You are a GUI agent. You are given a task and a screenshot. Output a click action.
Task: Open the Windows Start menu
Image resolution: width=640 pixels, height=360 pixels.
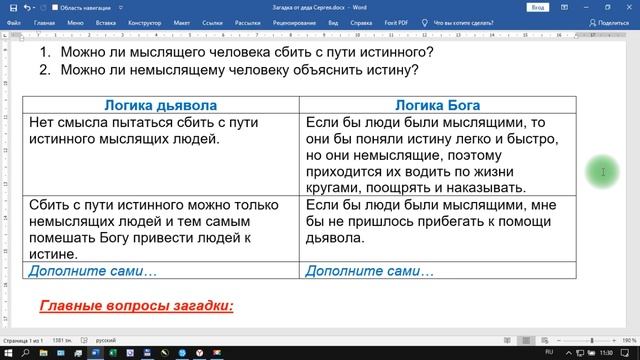[x=8, y=353]
